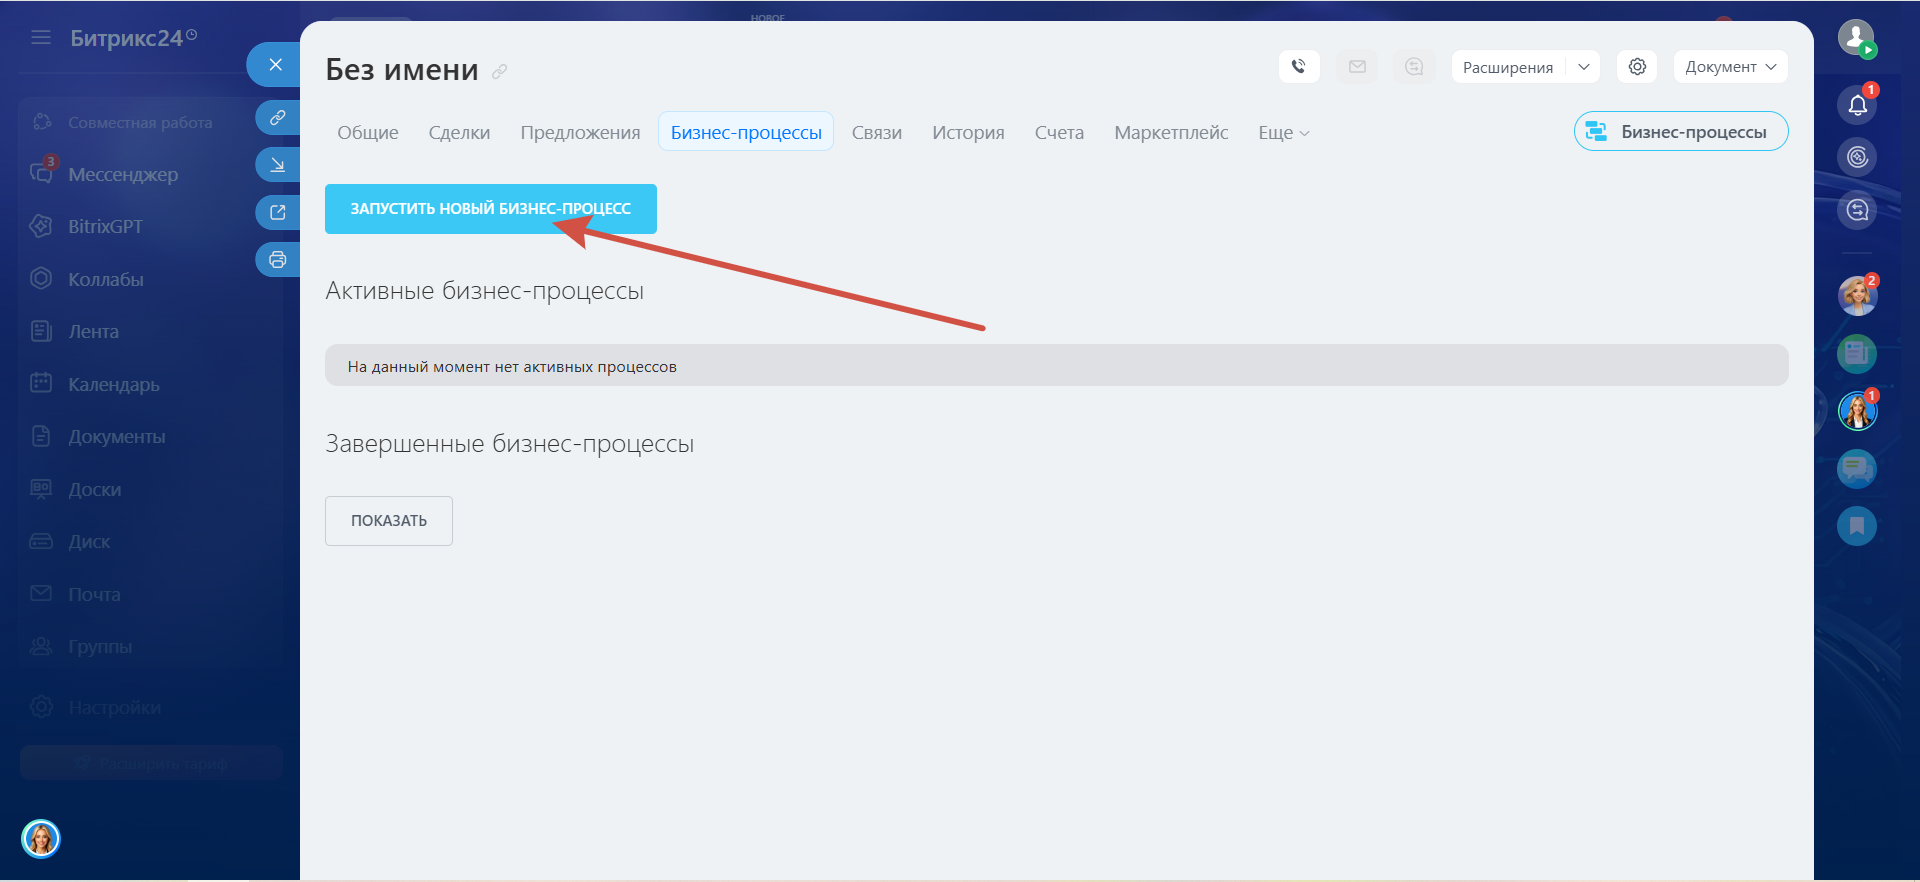
Task: Open the hamburger menu beside the Битрикс24 logo
Action: 41,38
